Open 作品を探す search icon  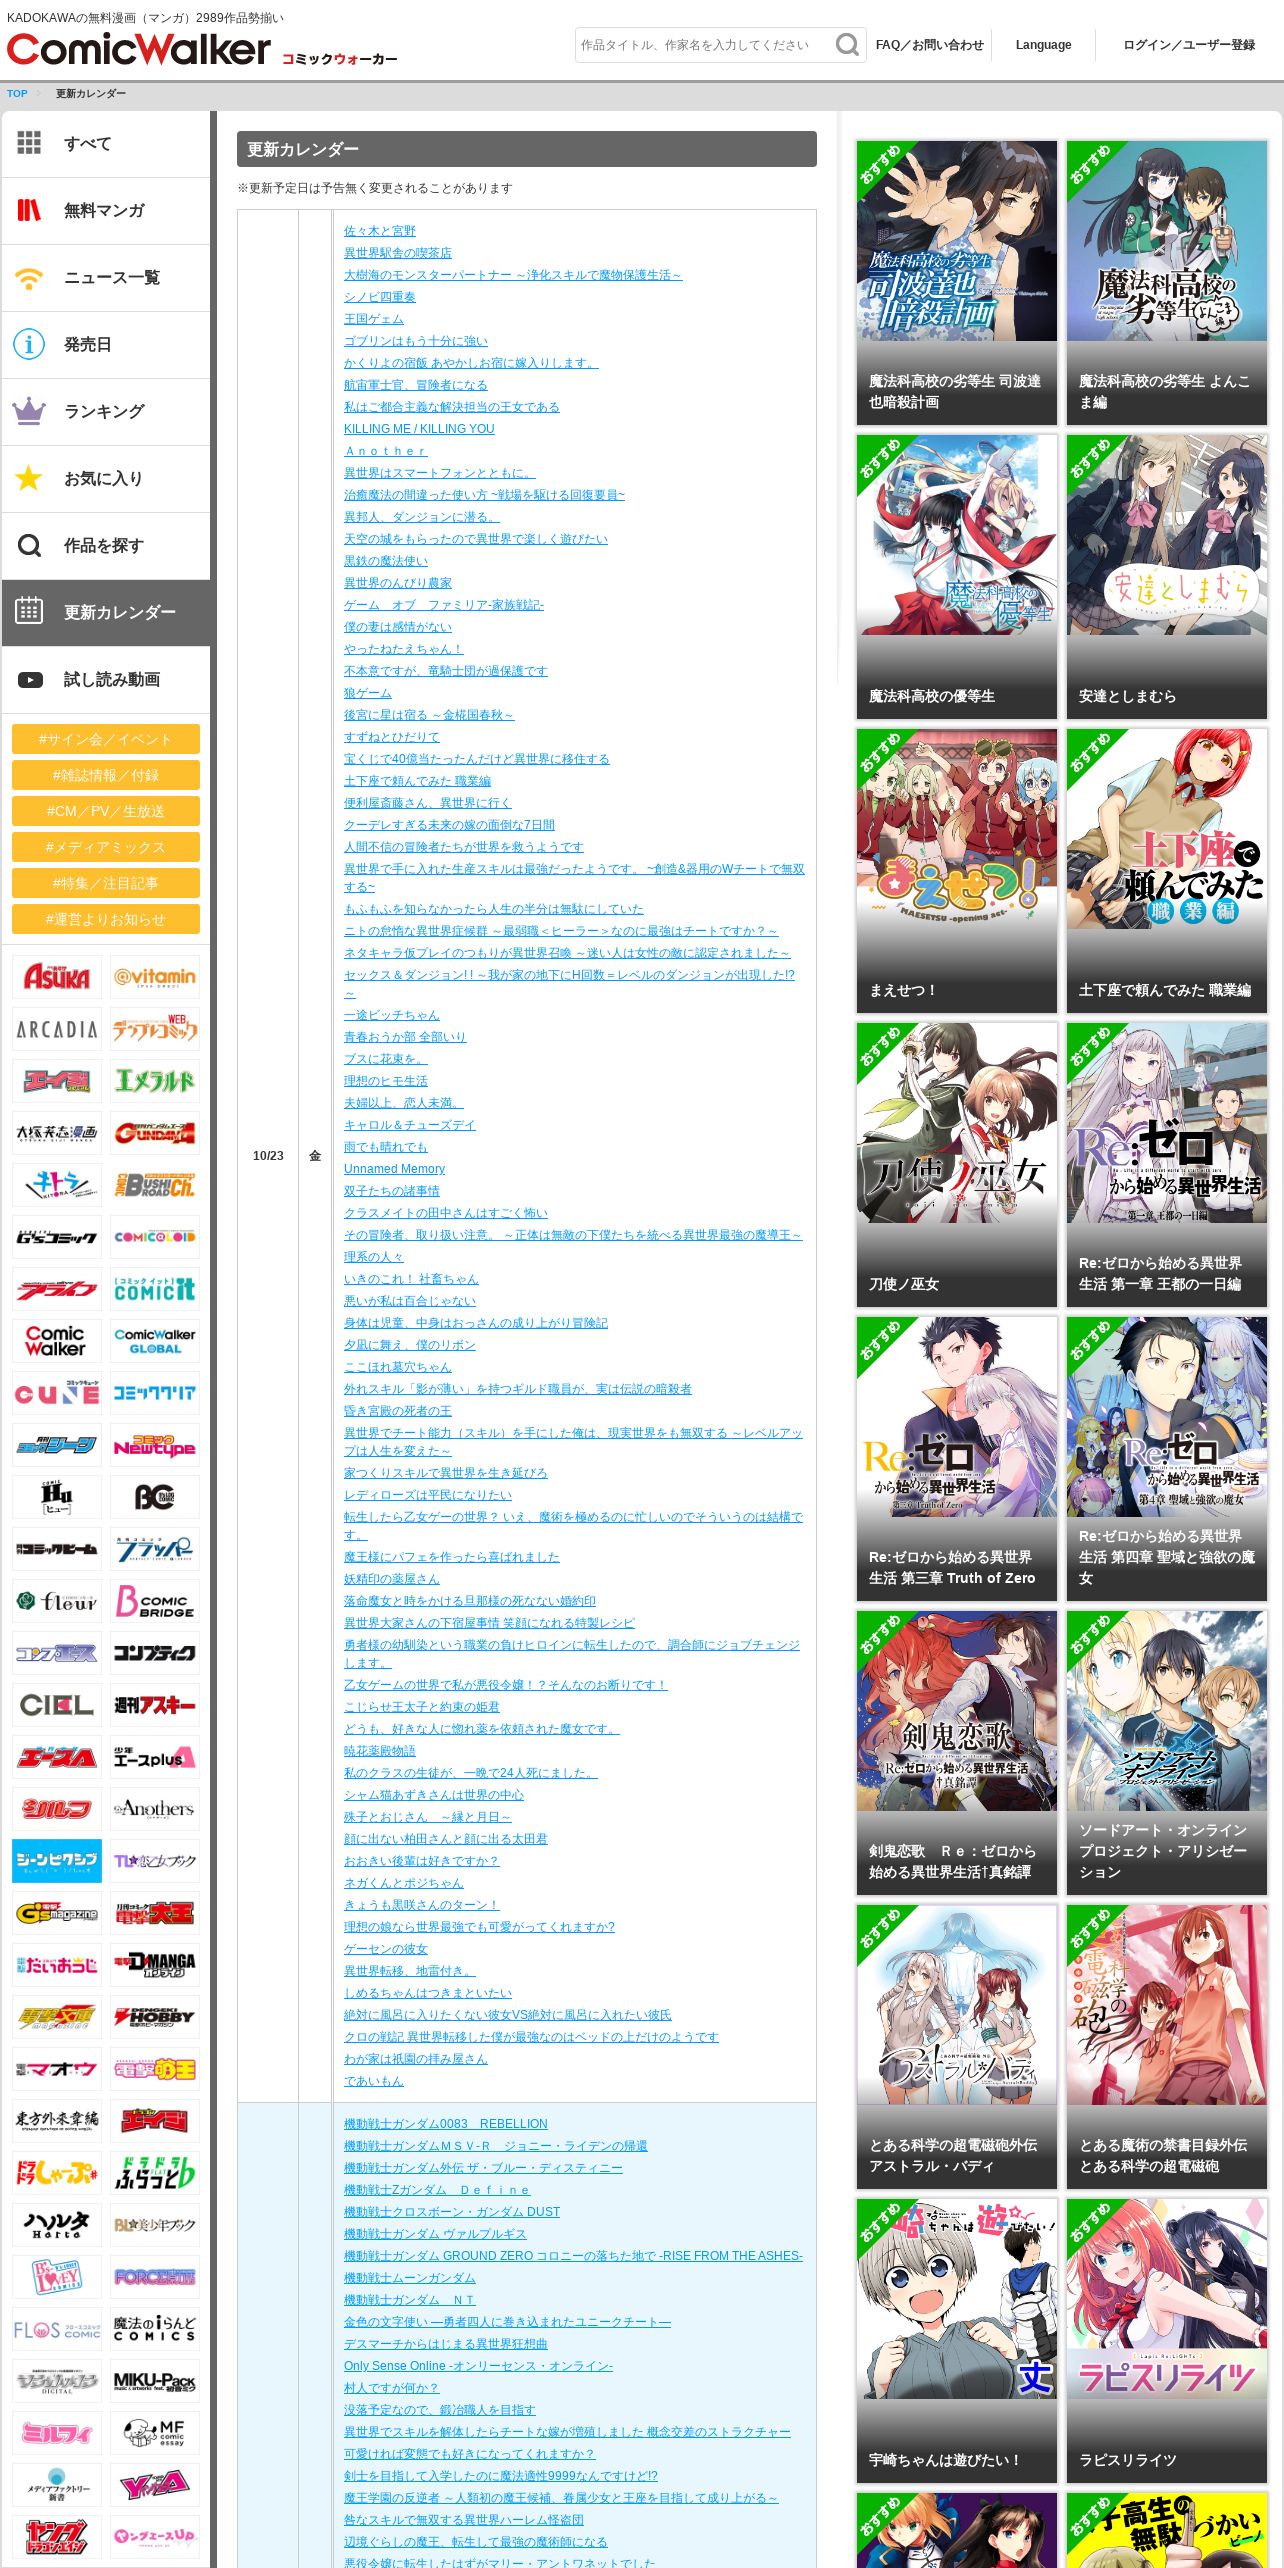coord(29,545)
